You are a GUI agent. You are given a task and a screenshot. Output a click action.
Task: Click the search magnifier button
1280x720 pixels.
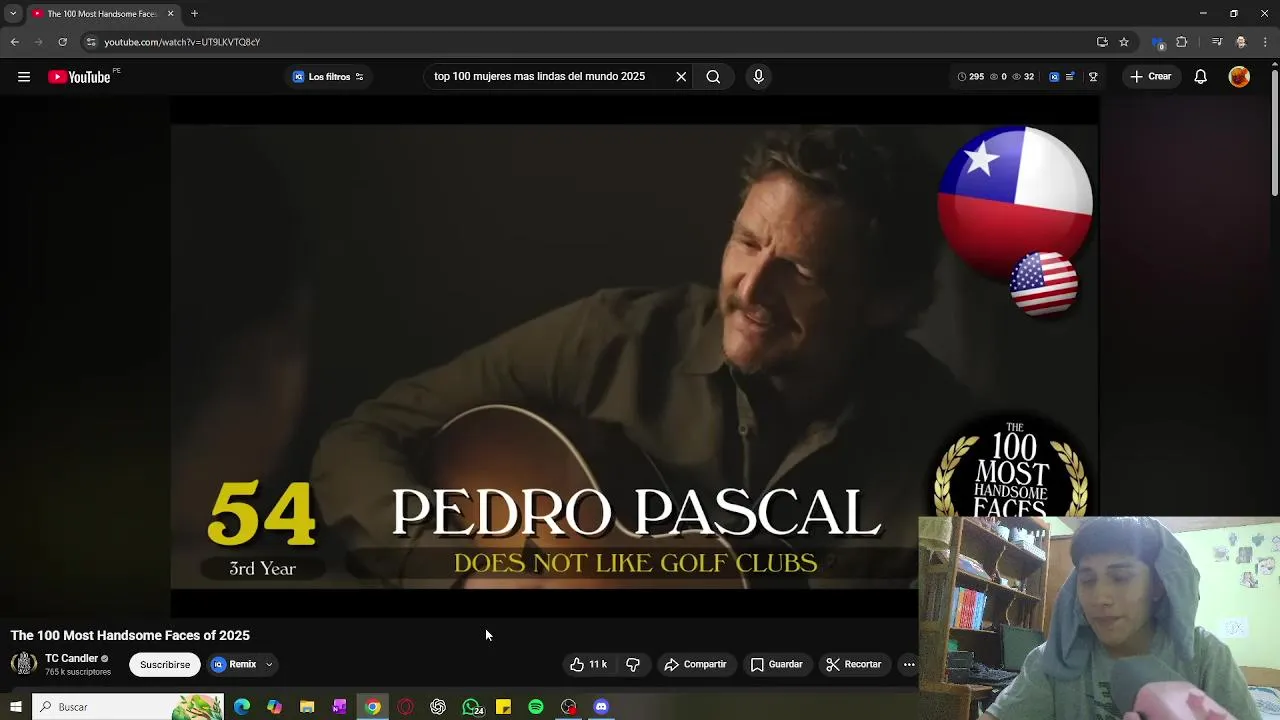713,77
